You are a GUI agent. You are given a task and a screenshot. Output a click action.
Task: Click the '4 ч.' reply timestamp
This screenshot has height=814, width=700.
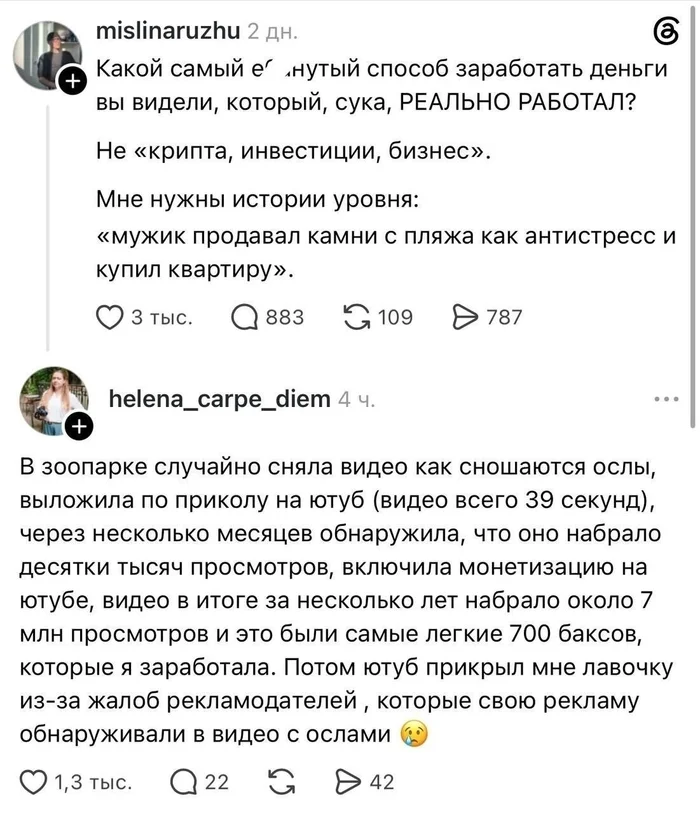(356, 400)
